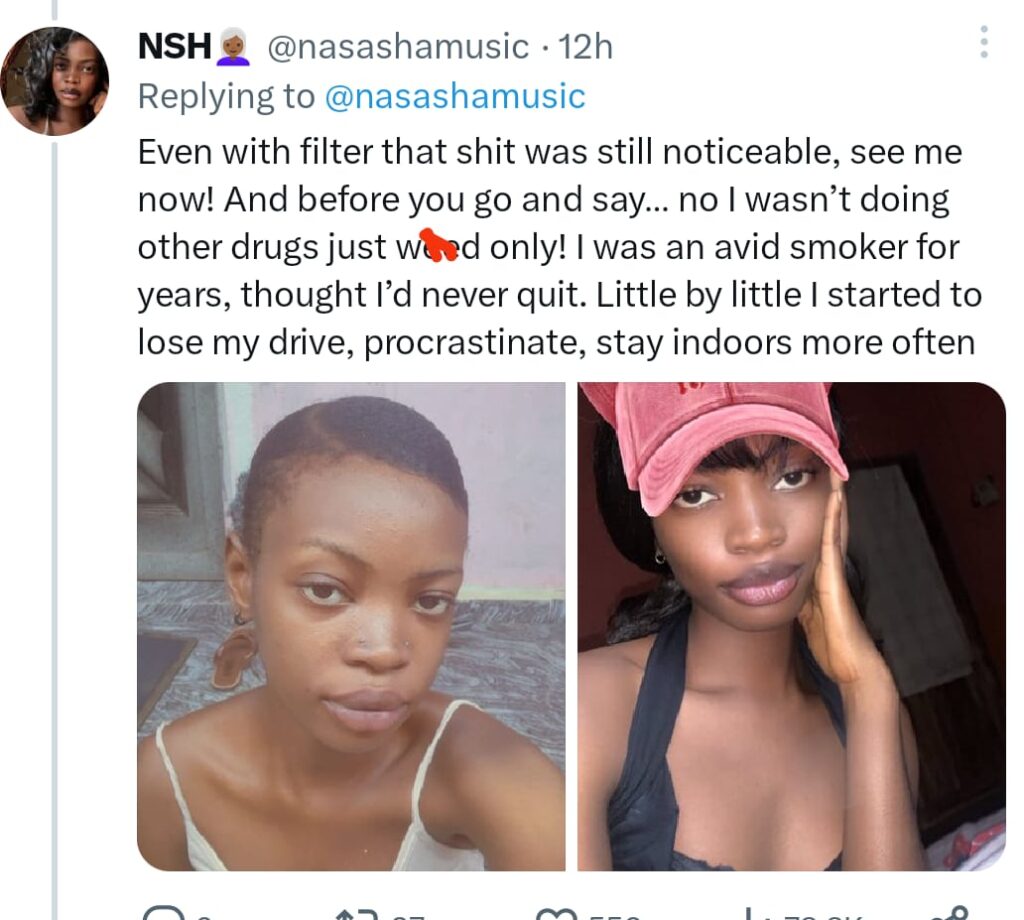1024x920 pixels.
Task: Open the @nasashamusic handle beside the name
Action: pos(398,46)
